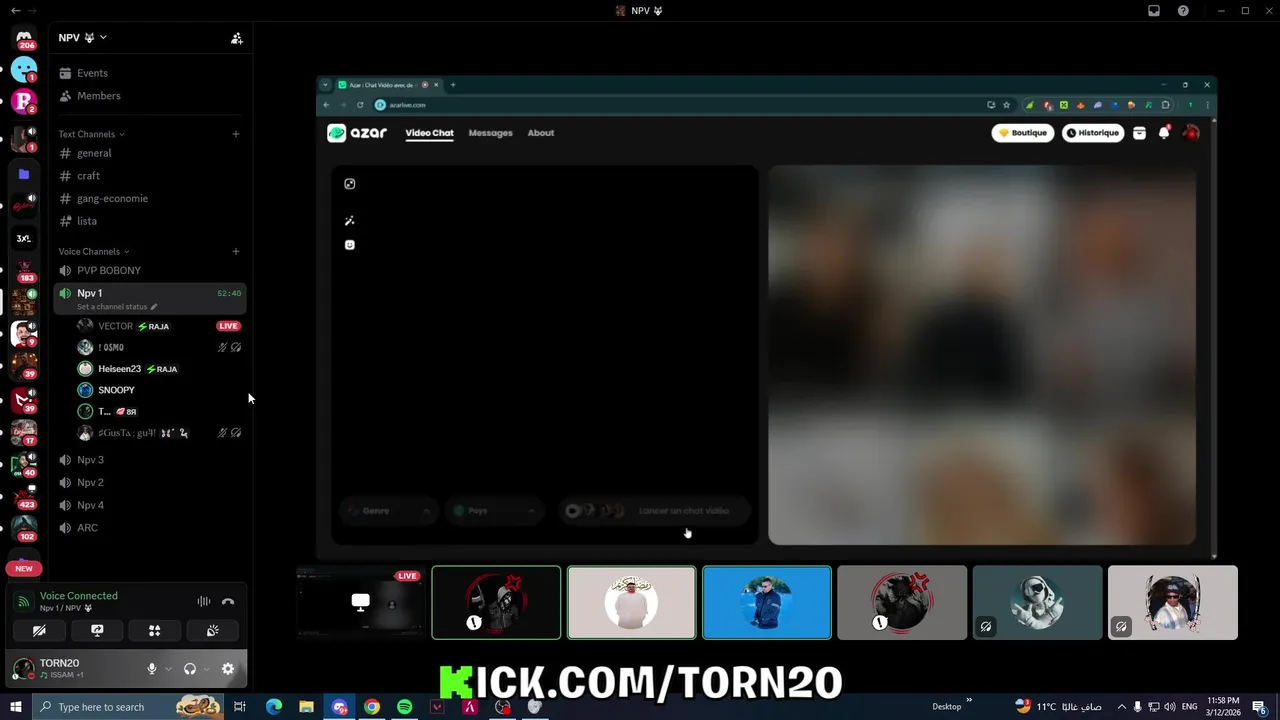Open Discord user settings gear
Viewport: 1280px width, 720px height.
[x=228, y=669]
